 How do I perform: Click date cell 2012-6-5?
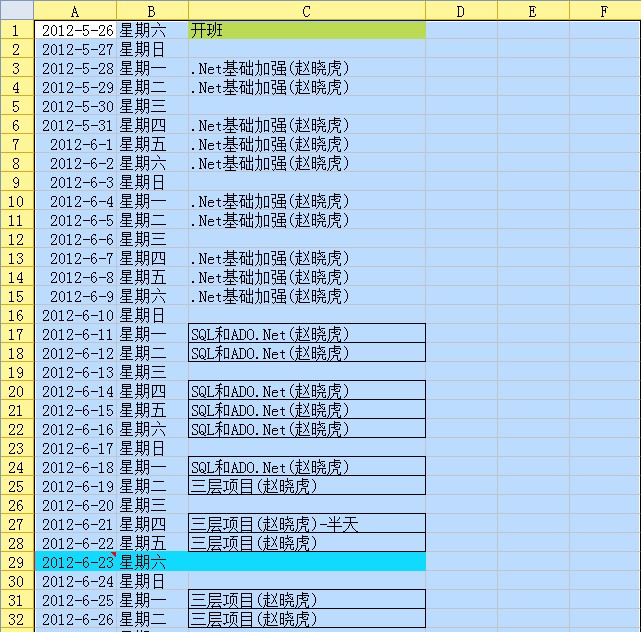75,220
